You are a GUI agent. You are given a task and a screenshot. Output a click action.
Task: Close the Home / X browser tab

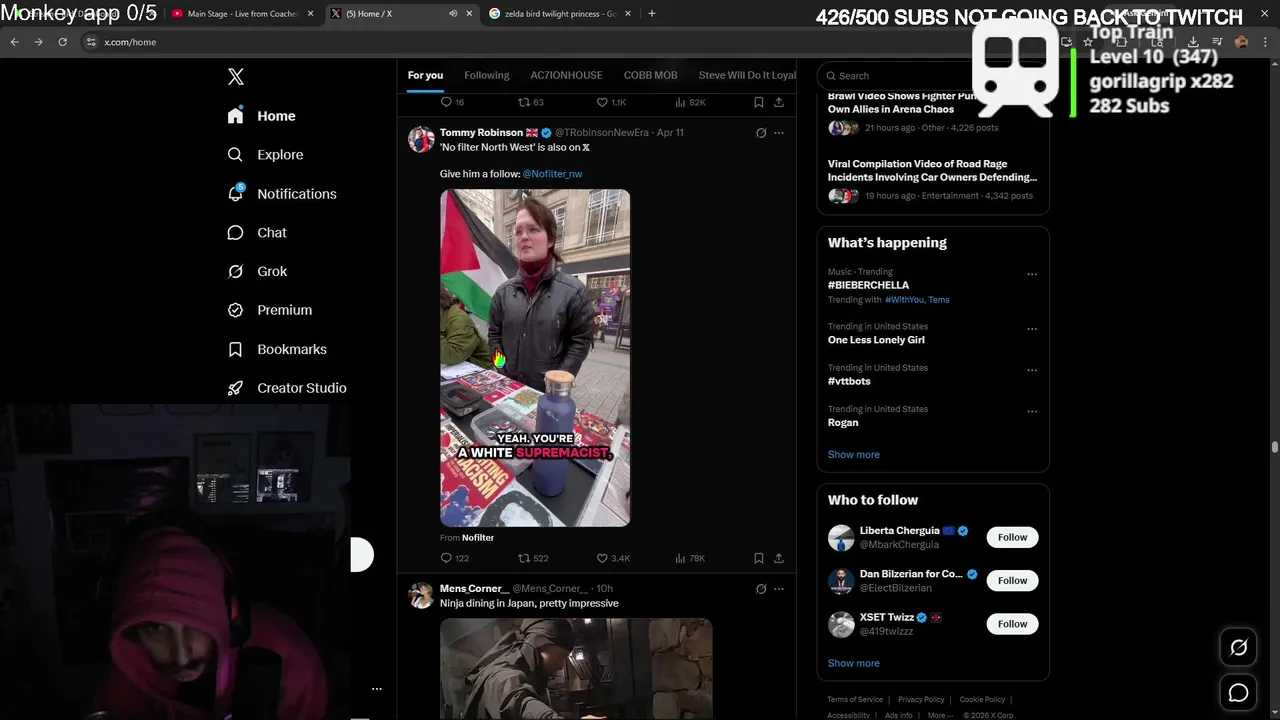[469, 14]
